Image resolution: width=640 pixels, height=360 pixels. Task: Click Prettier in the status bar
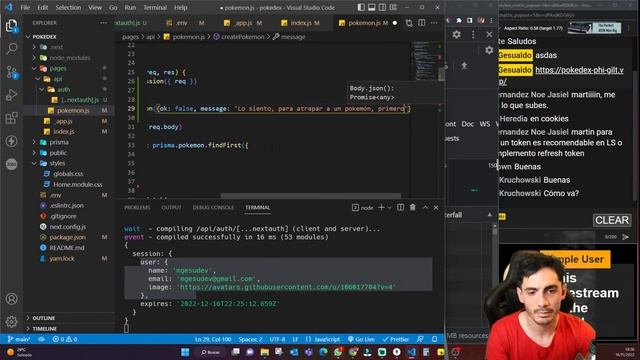396,339
